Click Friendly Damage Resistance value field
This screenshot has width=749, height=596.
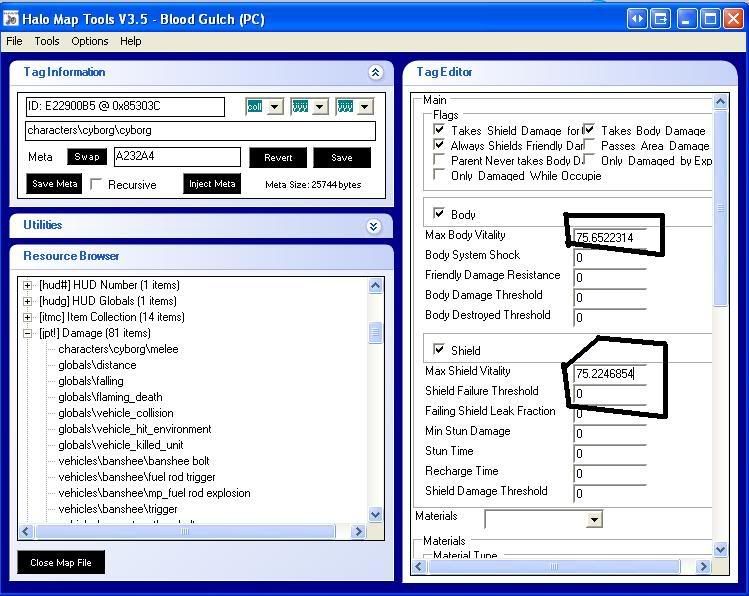point(610,277)
